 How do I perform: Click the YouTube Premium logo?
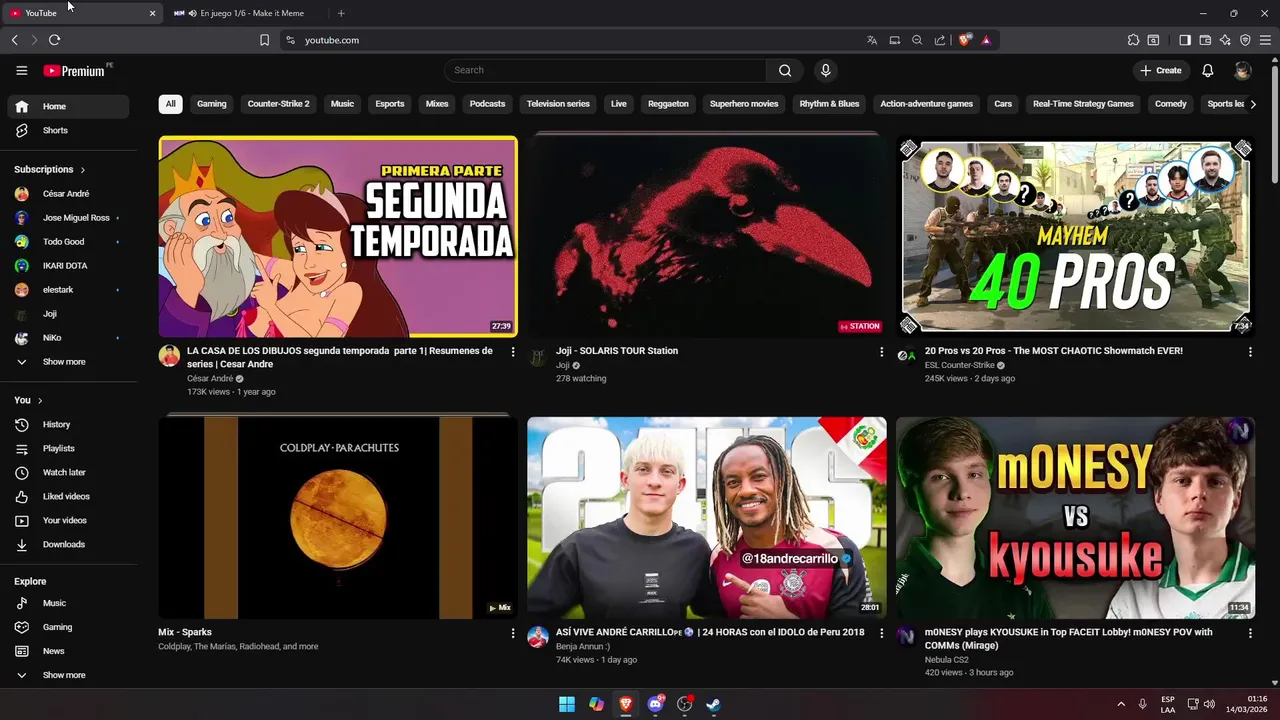[74, 70]
